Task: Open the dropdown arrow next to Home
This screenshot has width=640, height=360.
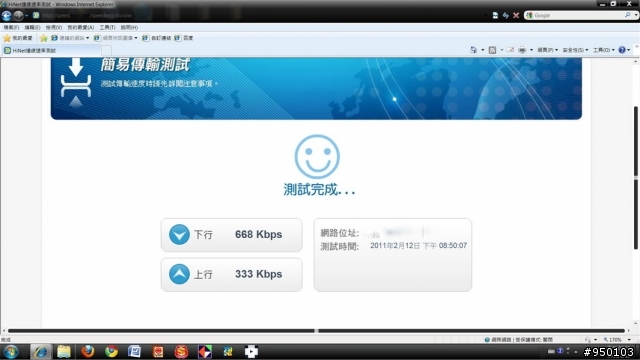Action: point(483,50)
